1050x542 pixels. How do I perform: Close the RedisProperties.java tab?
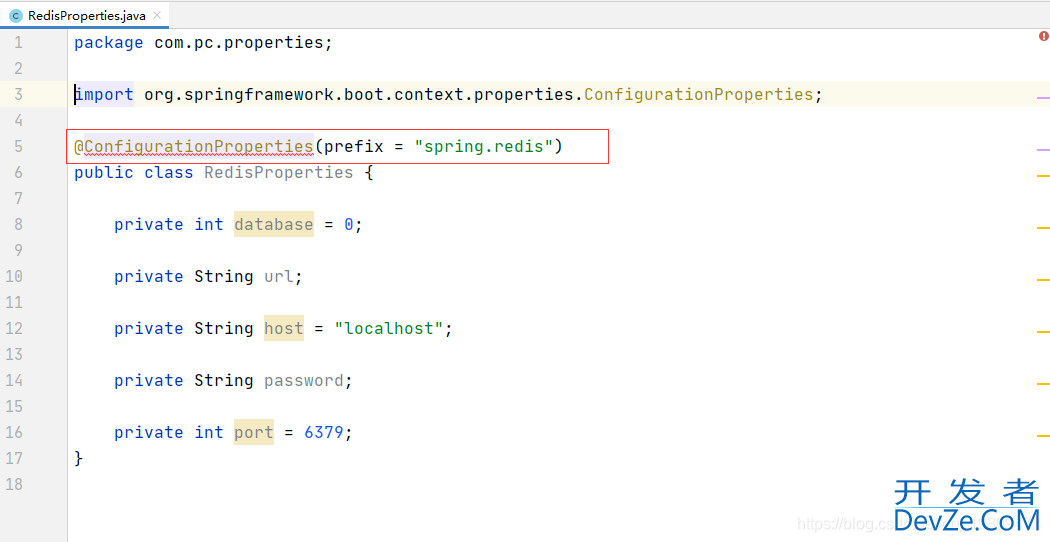point(157,15)
